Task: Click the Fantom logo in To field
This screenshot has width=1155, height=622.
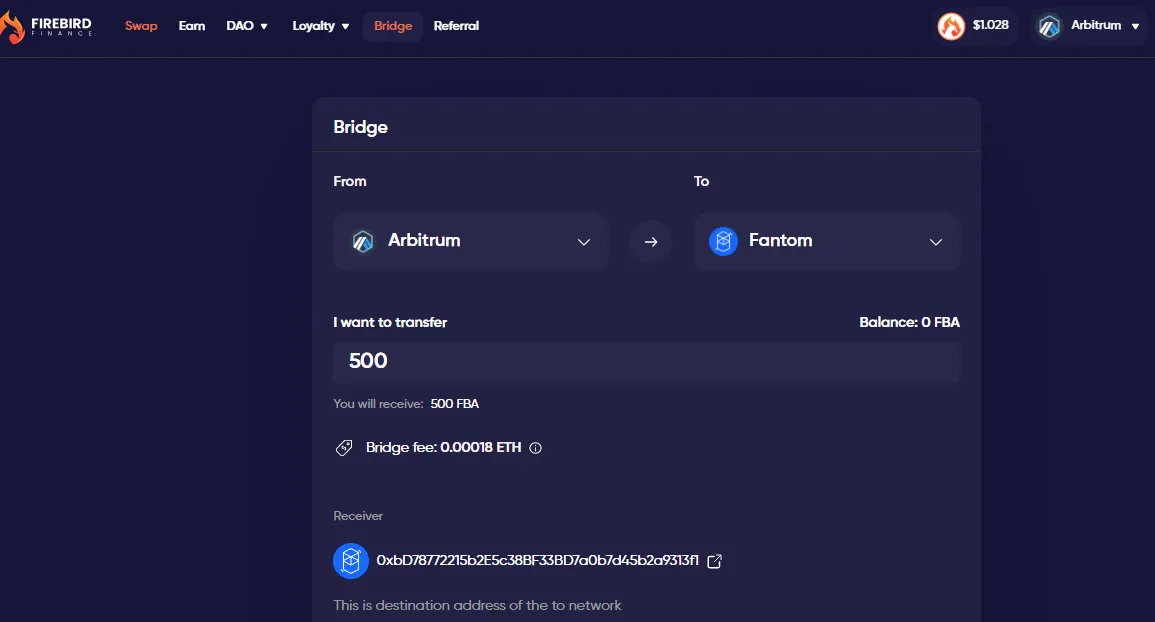Action: [723, 241]
